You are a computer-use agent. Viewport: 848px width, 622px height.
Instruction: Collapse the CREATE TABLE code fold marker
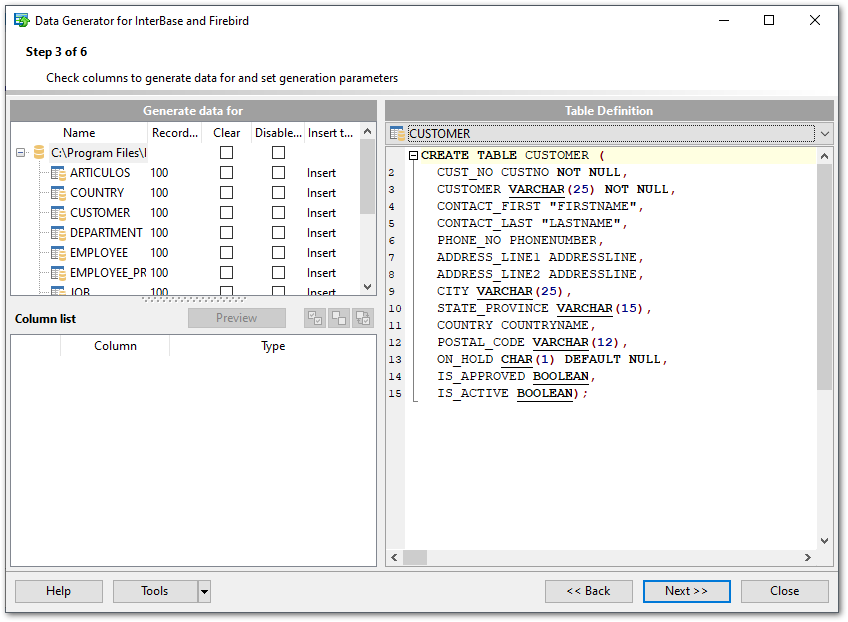pyautogui.click(x=413, y=156)
